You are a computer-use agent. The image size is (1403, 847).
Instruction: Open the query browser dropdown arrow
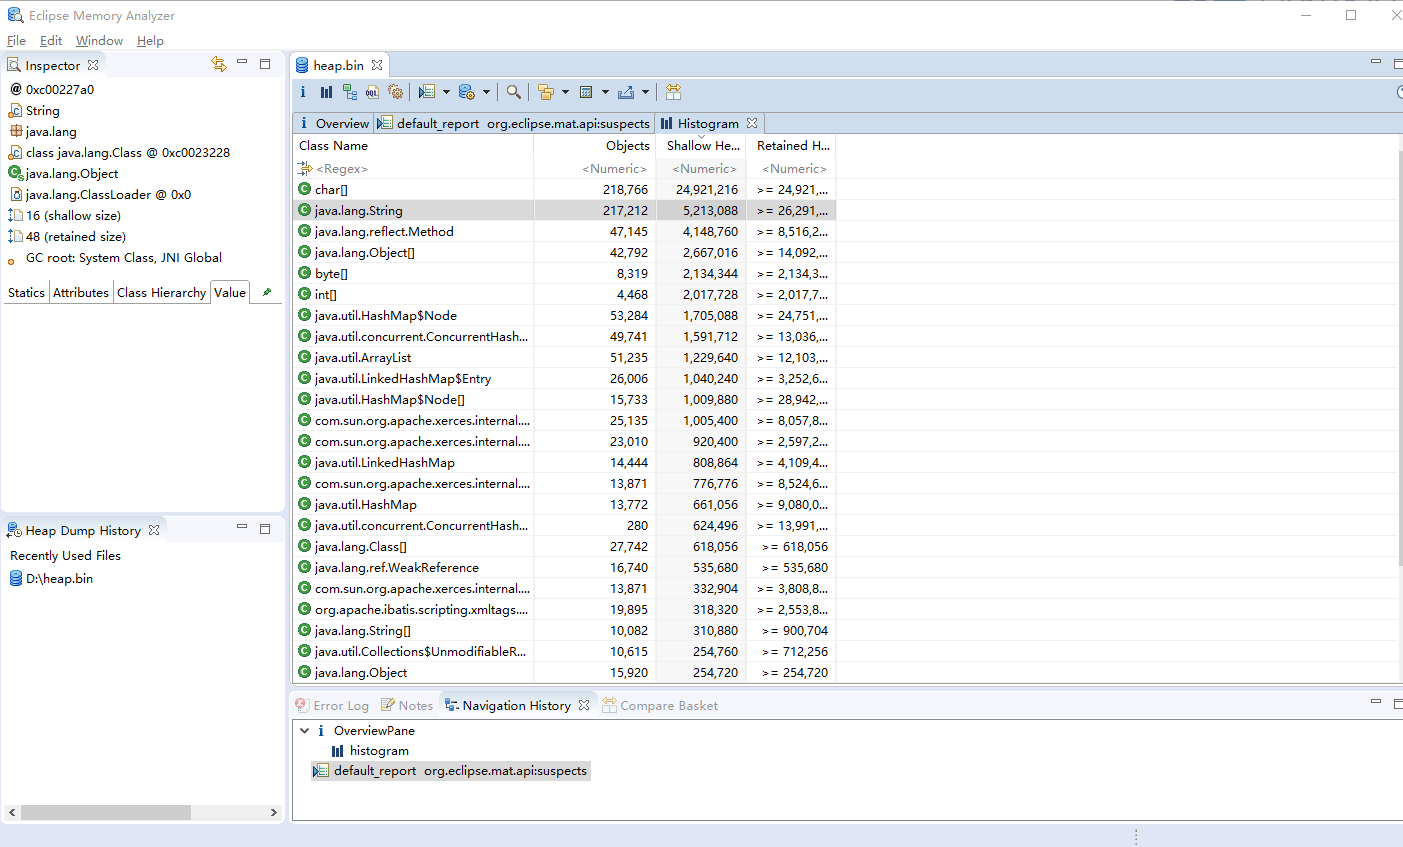point(486,92)
